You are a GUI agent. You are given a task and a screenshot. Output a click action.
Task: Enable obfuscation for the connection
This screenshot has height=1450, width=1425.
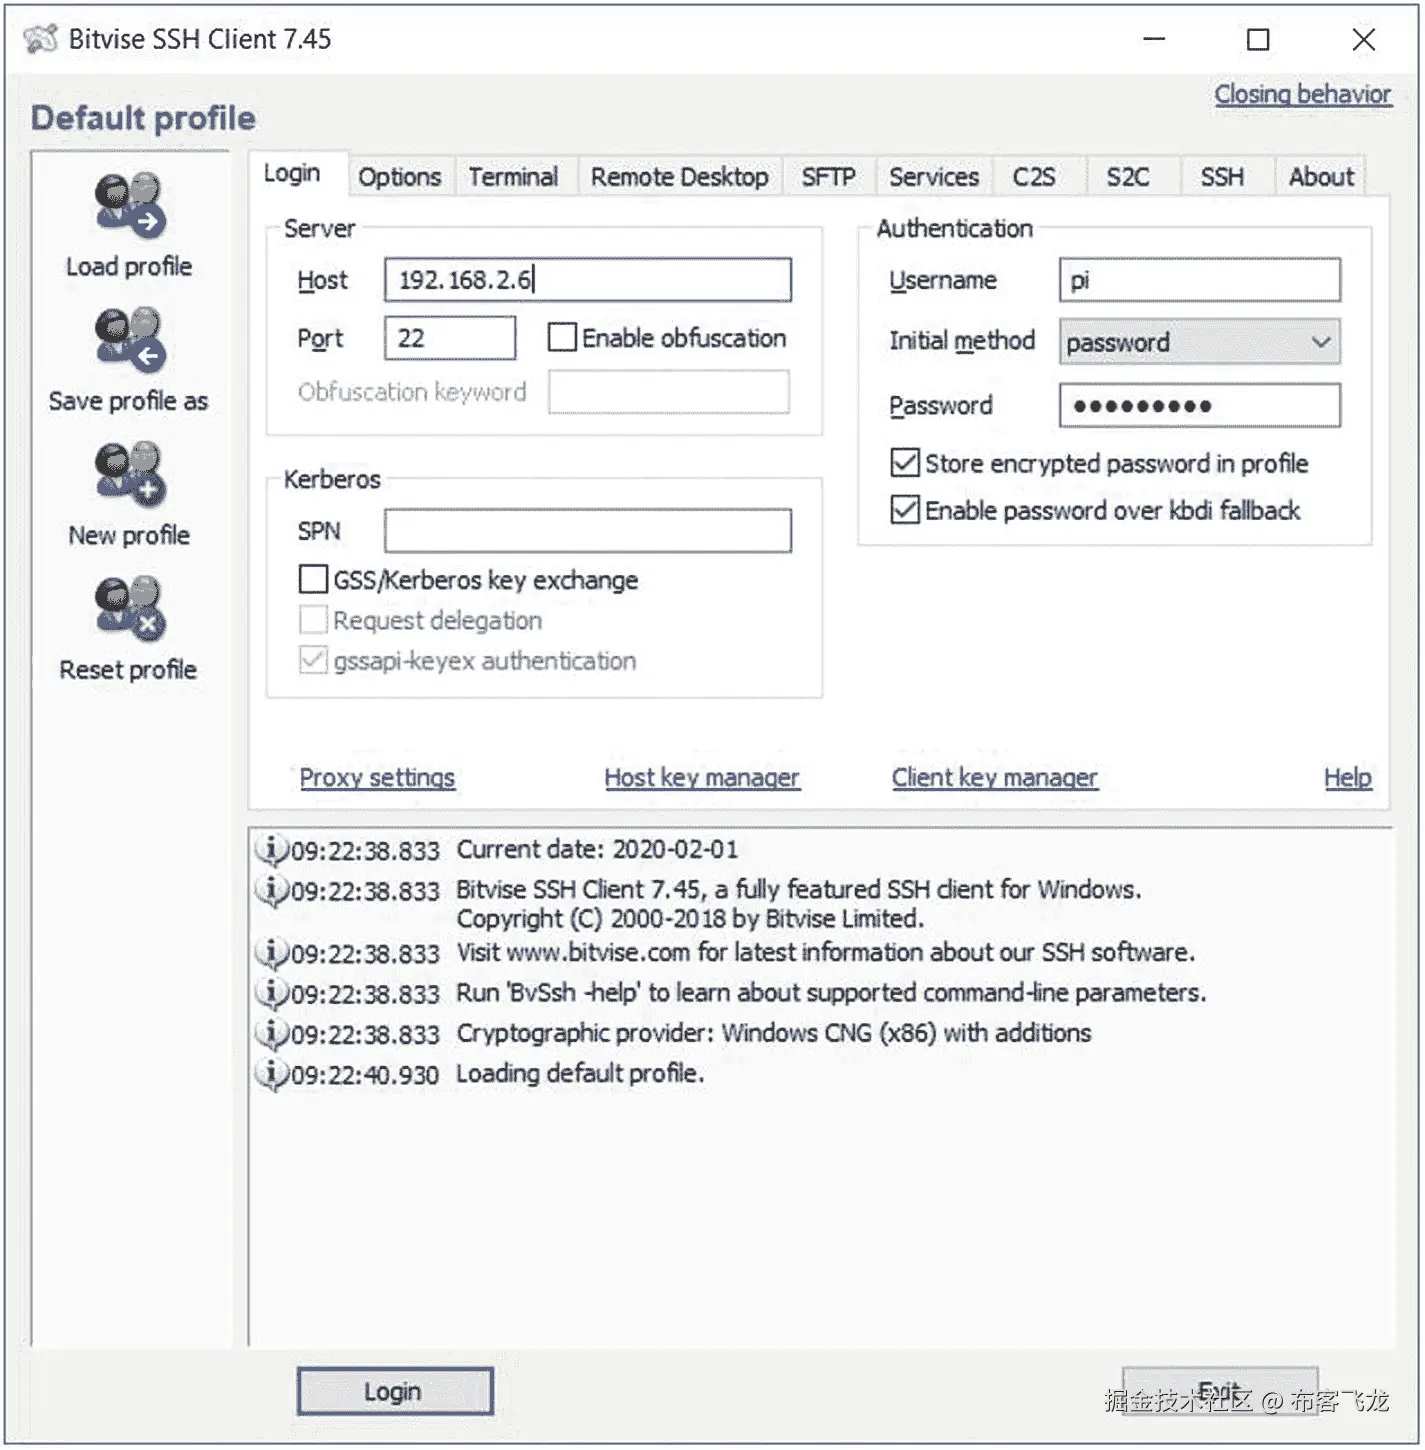pos(562,337)
